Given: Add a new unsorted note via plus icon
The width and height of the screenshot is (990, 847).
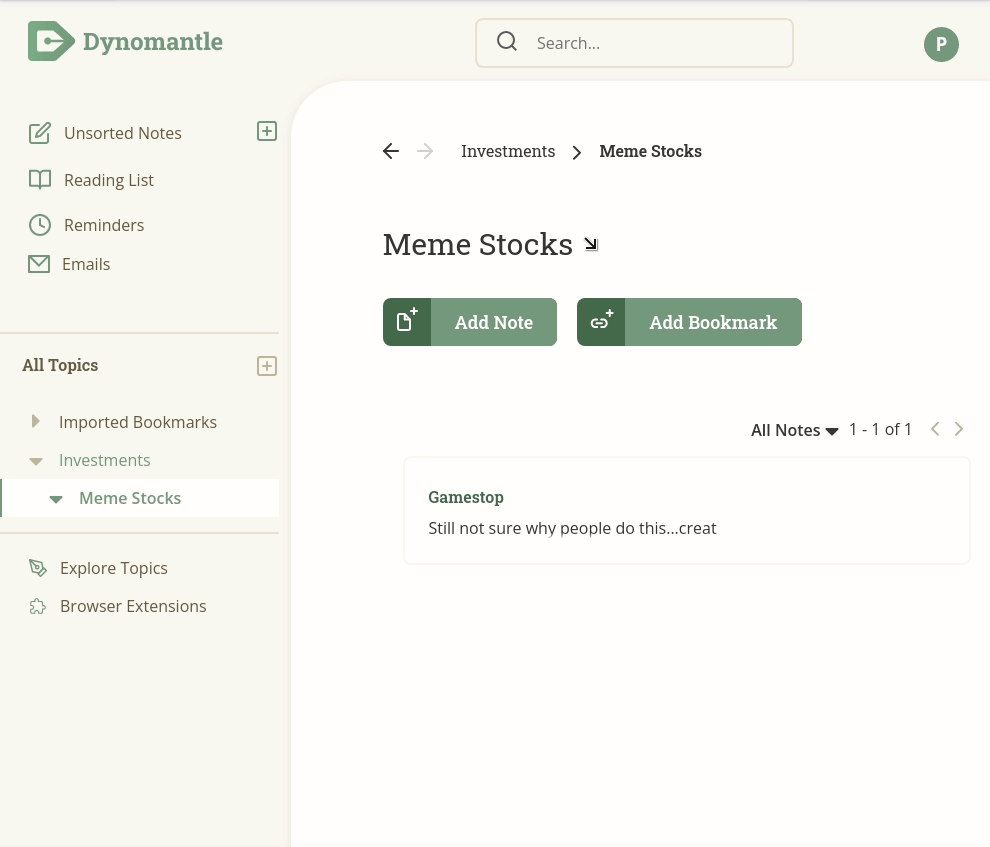Looking at the screenshot, I should point(267,131).
